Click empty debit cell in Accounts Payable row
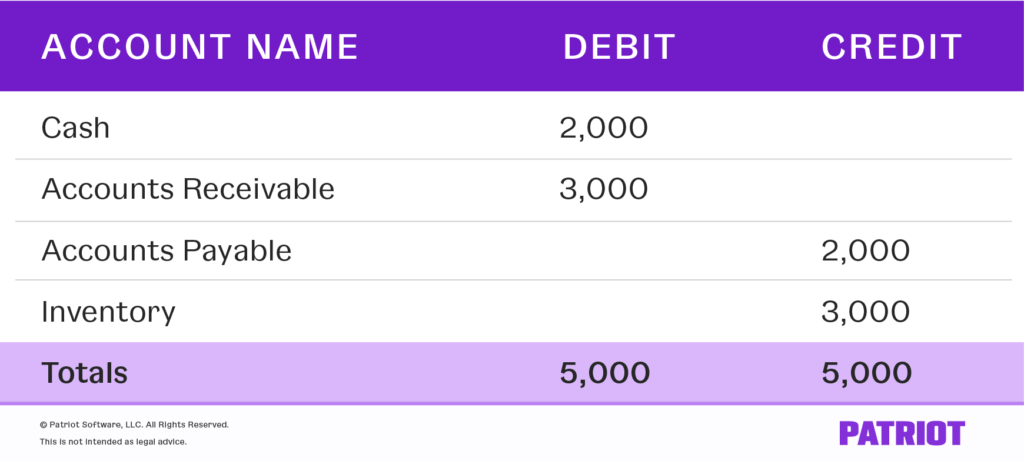This screenshot has width=1024, height=461. (x=605, y=250)
